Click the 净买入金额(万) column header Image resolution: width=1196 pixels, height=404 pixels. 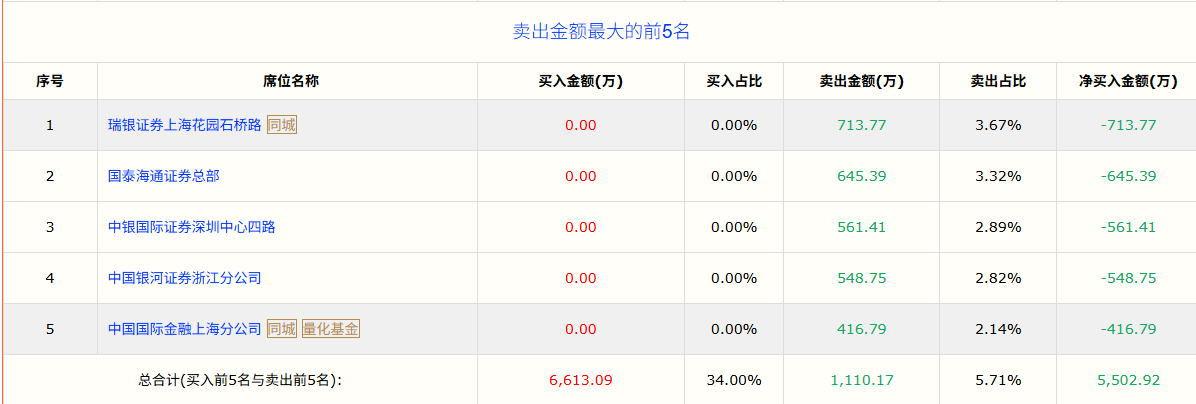(1128, 81)
